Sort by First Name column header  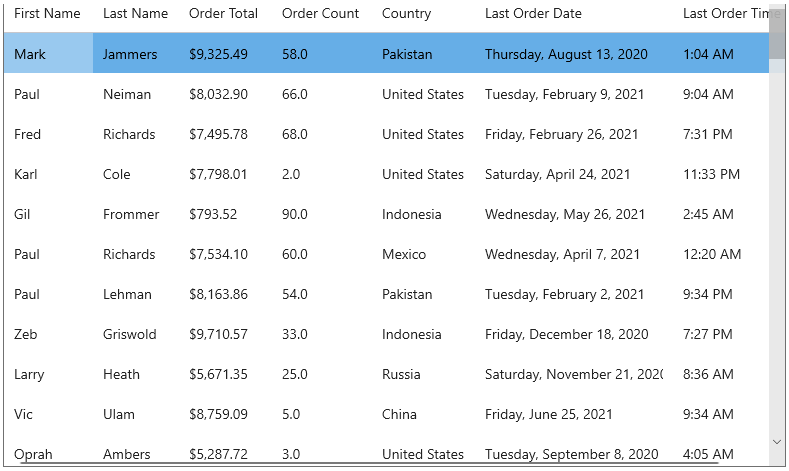(x=47, y=14)
